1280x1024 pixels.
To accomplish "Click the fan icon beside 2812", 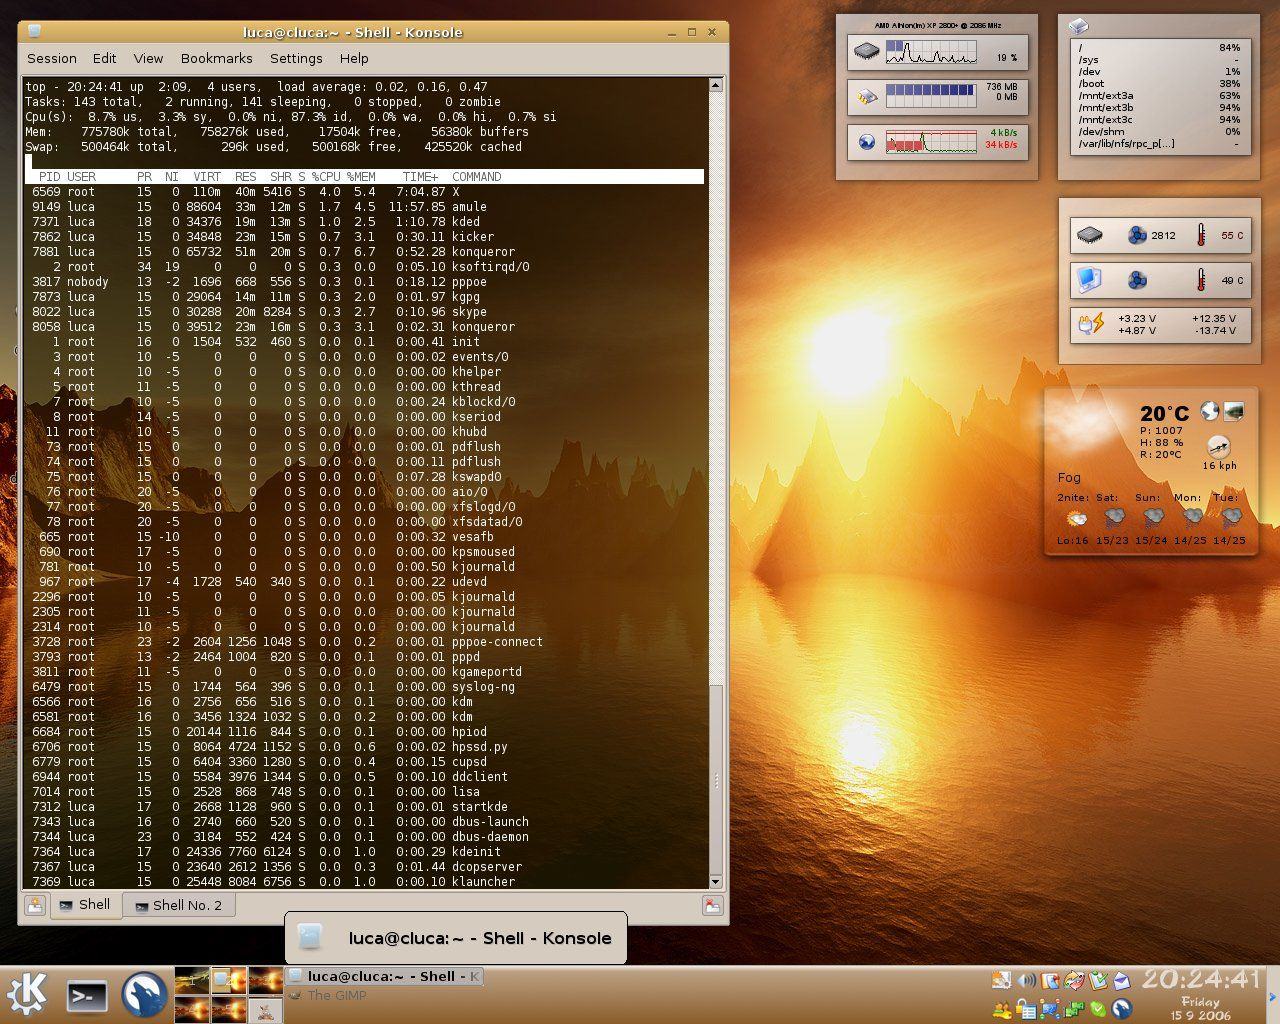I will [1137, 236].
